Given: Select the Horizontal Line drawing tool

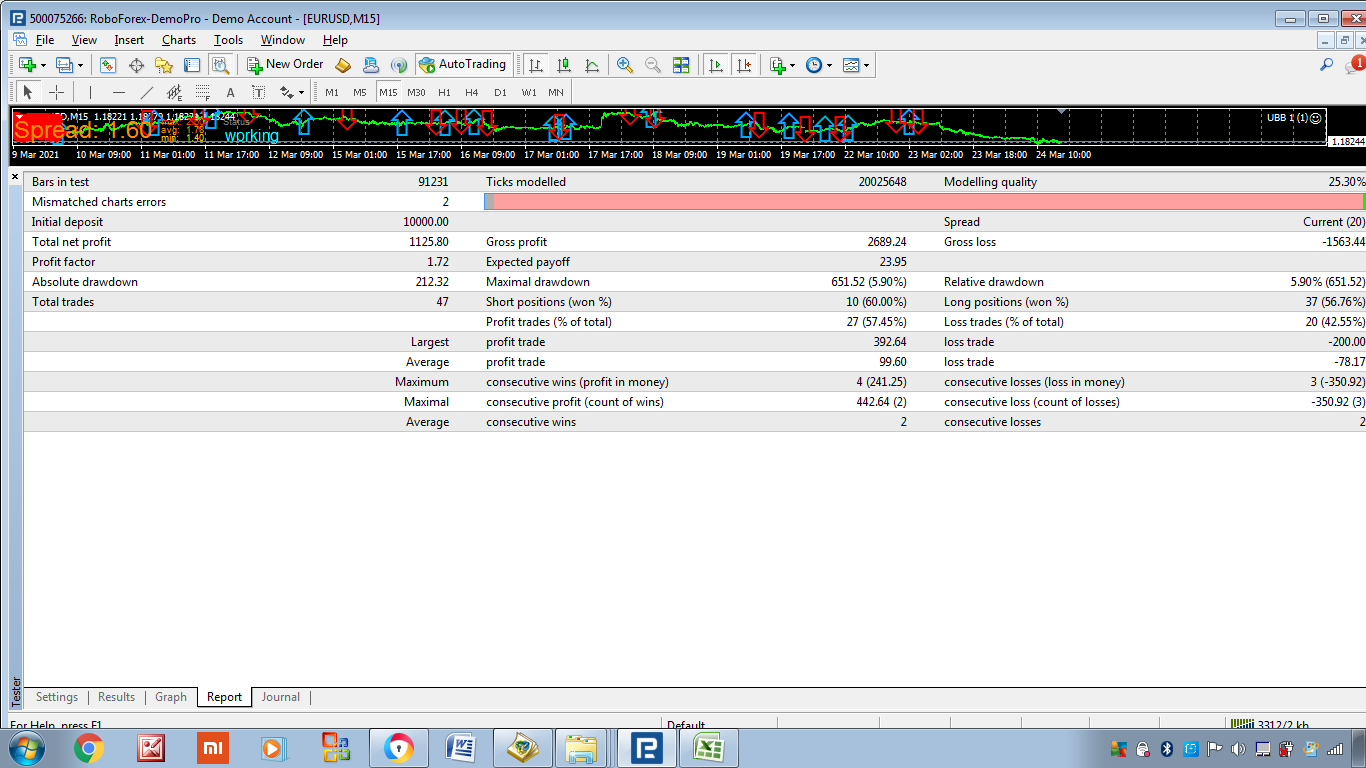Looking at the screenshot, I should point(118,93).
